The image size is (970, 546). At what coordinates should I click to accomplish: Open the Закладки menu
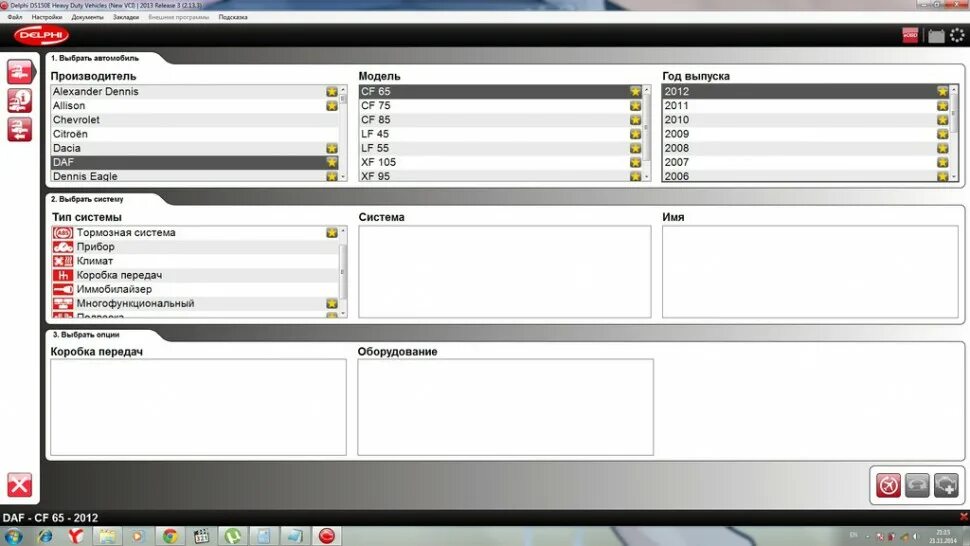[x=126, y=17]
